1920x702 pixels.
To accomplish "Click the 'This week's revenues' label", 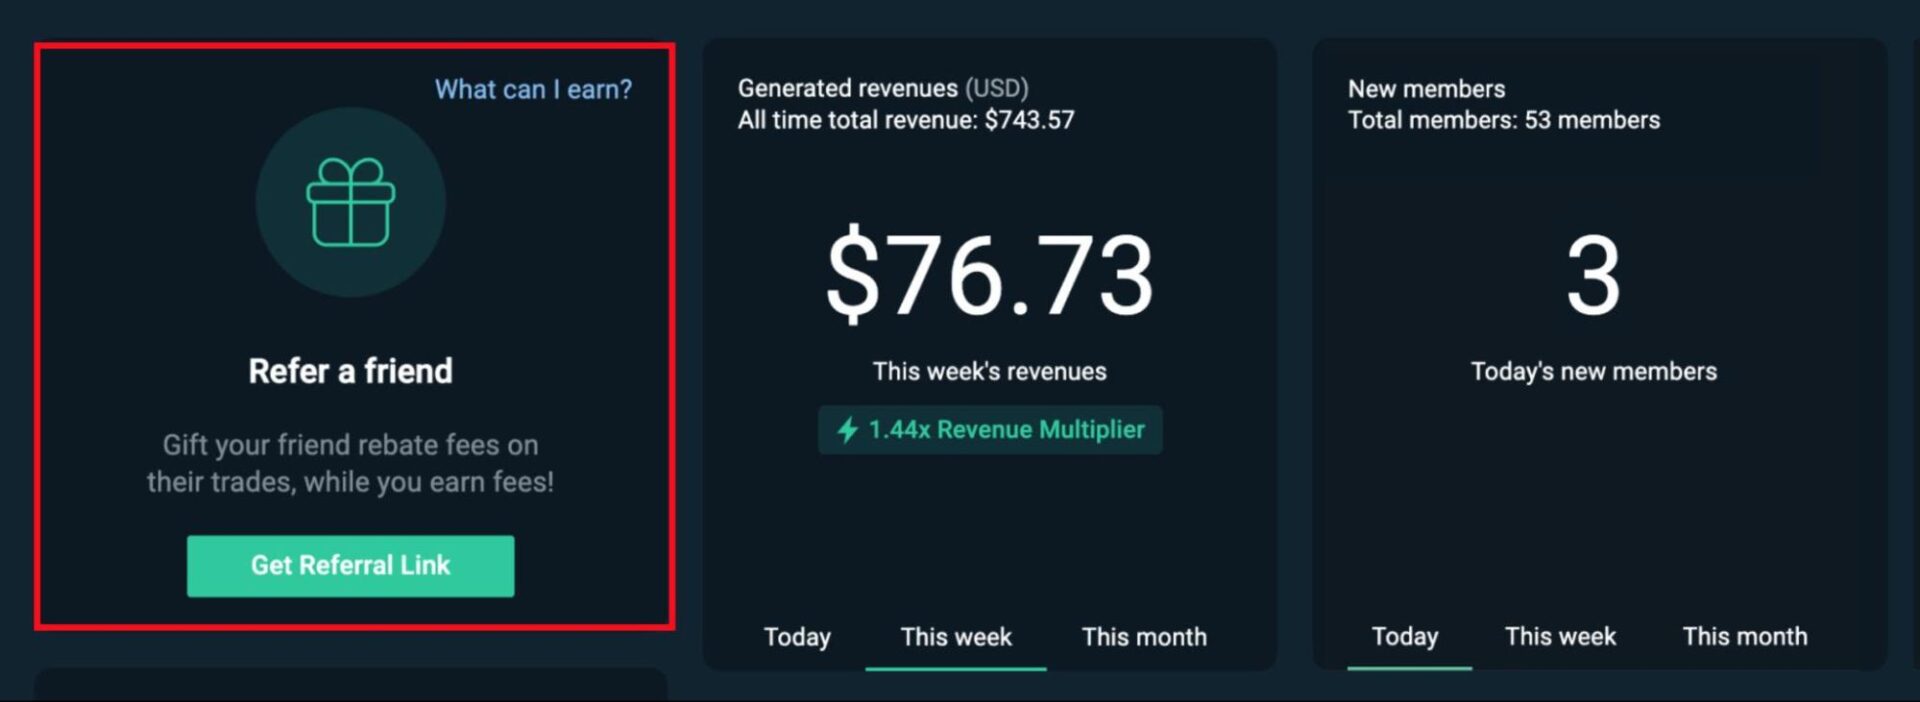I will click(x=990, y=371).
